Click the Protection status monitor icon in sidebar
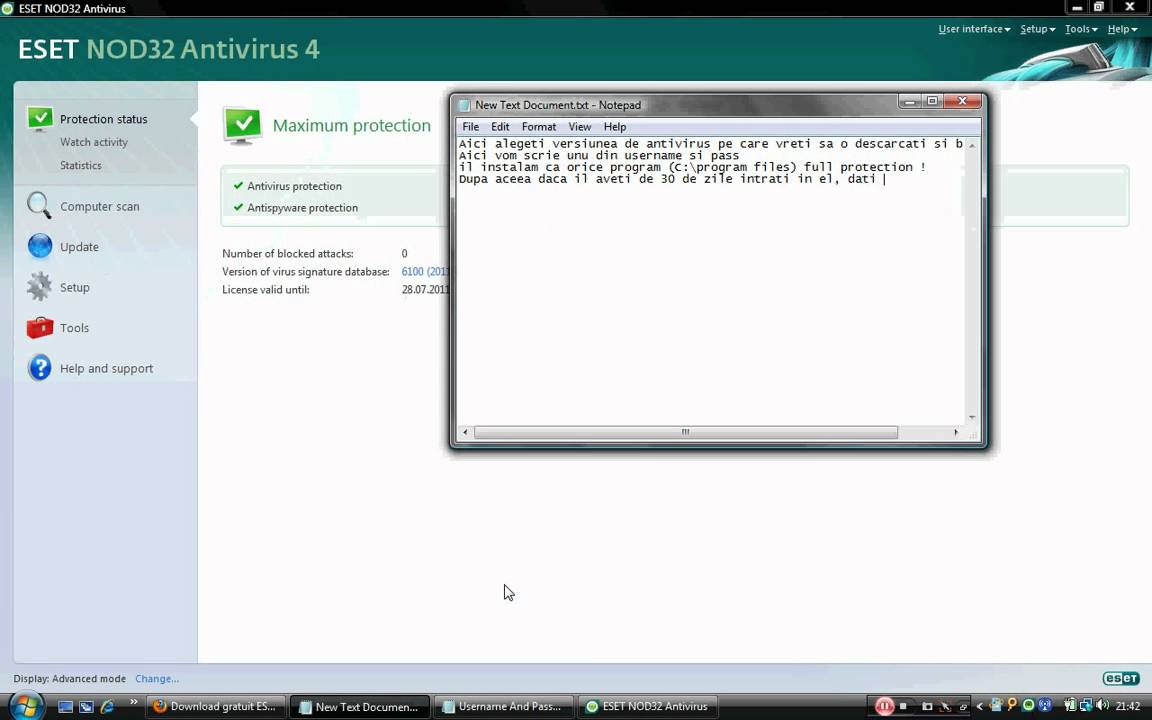This screenshot has height=720, width=1152. point(40,119)
